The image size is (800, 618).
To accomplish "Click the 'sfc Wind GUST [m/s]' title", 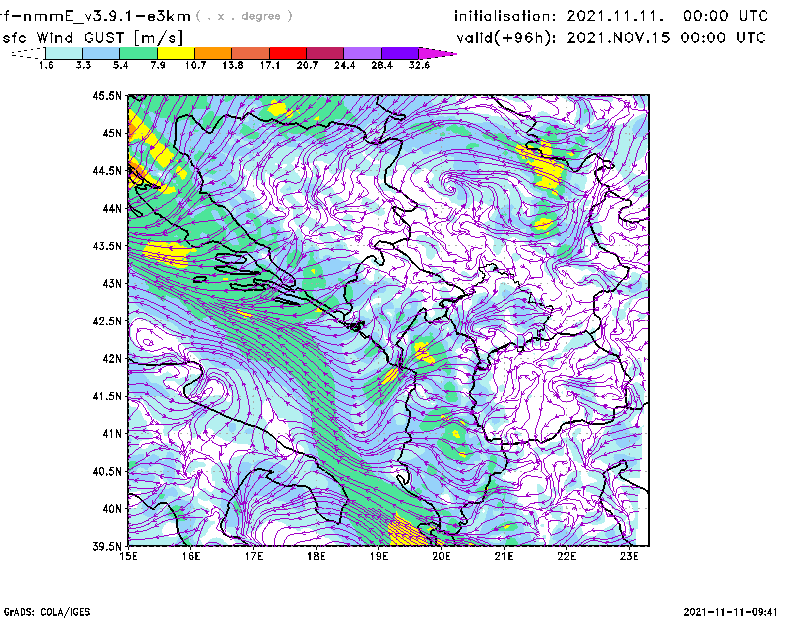I will tap(92, 38).
